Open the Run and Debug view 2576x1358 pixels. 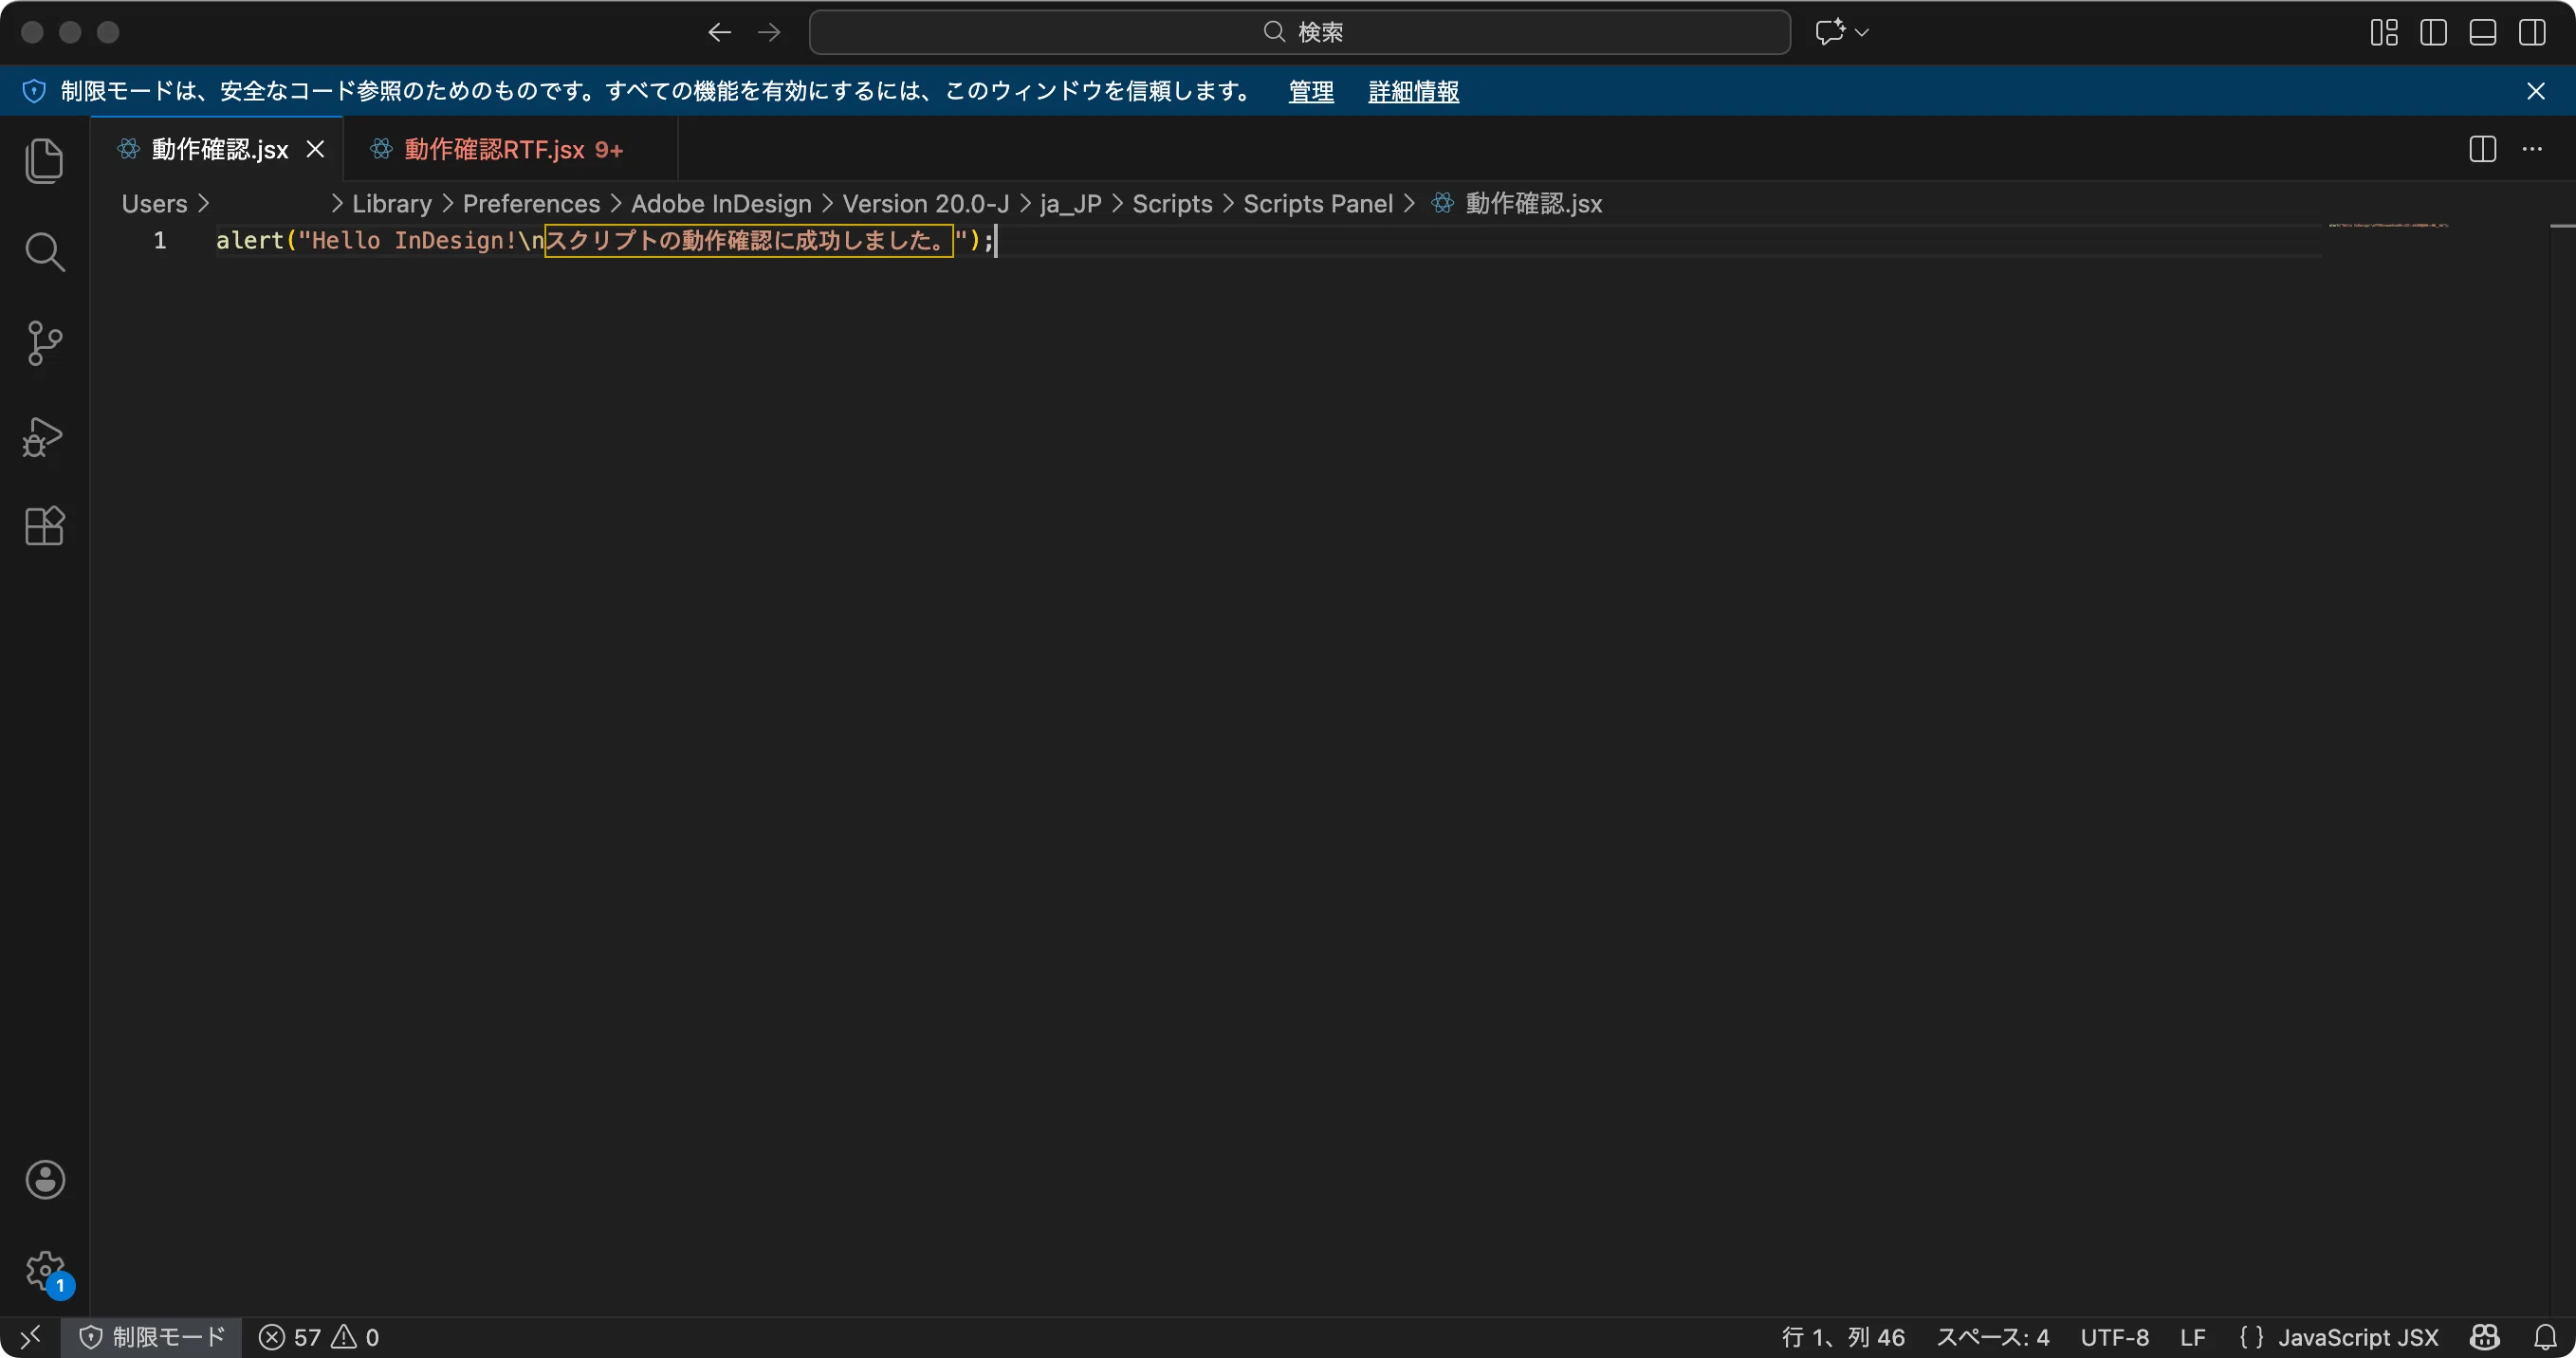[x=44, y=436]
